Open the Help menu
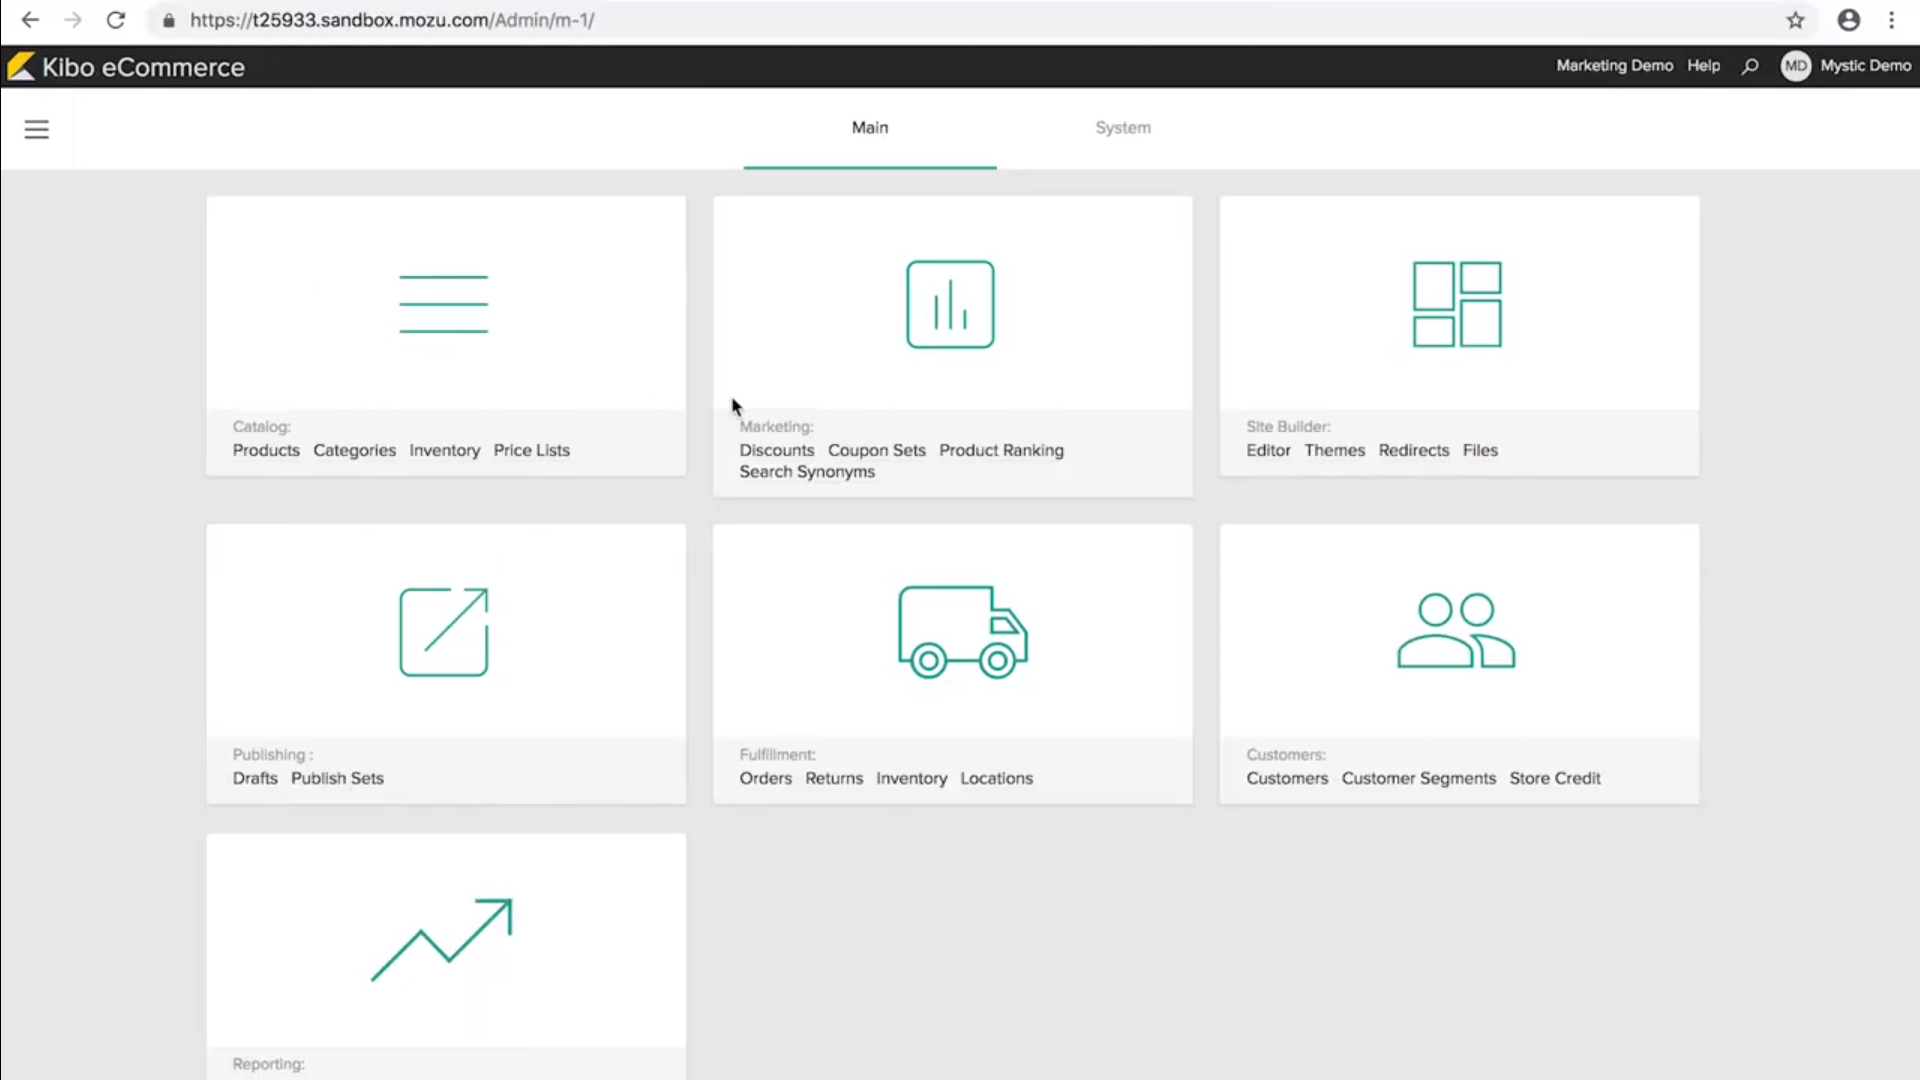 (1704, 66)
